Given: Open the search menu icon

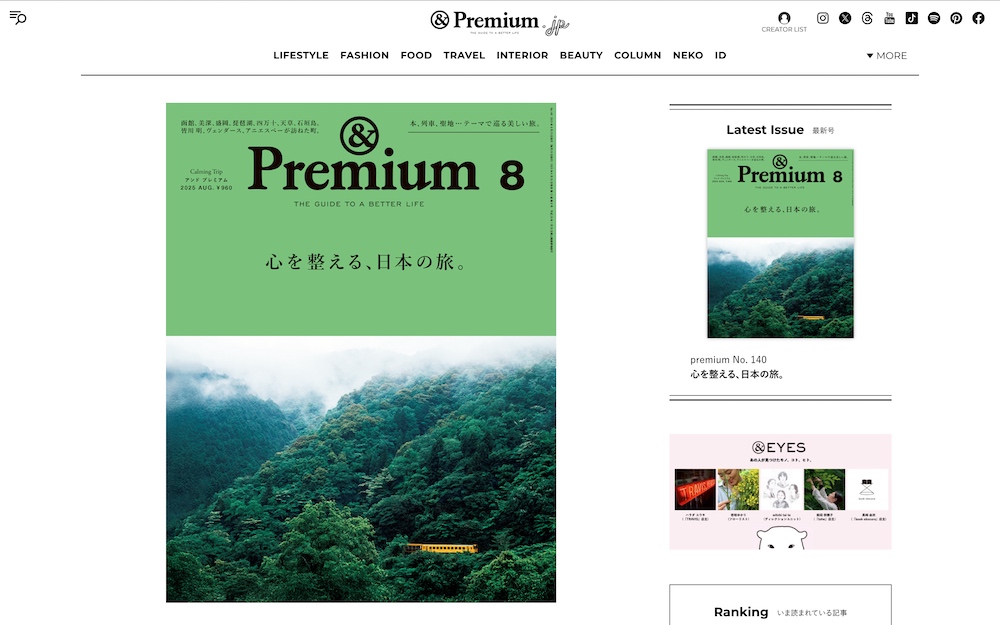Looking at the screenshot, I should 18,17.
